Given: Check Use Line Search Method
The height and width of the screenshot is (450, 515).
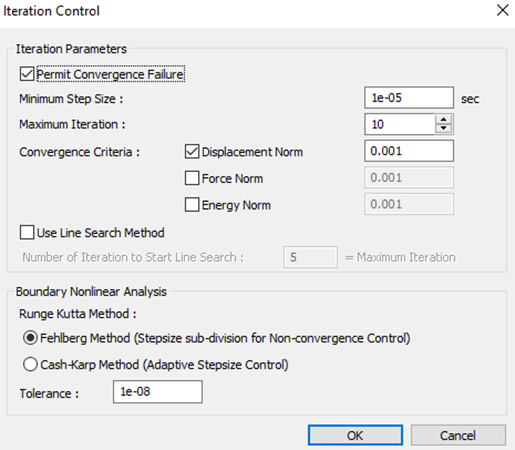Looking at the screenshot, I should [x=27, y=232].
